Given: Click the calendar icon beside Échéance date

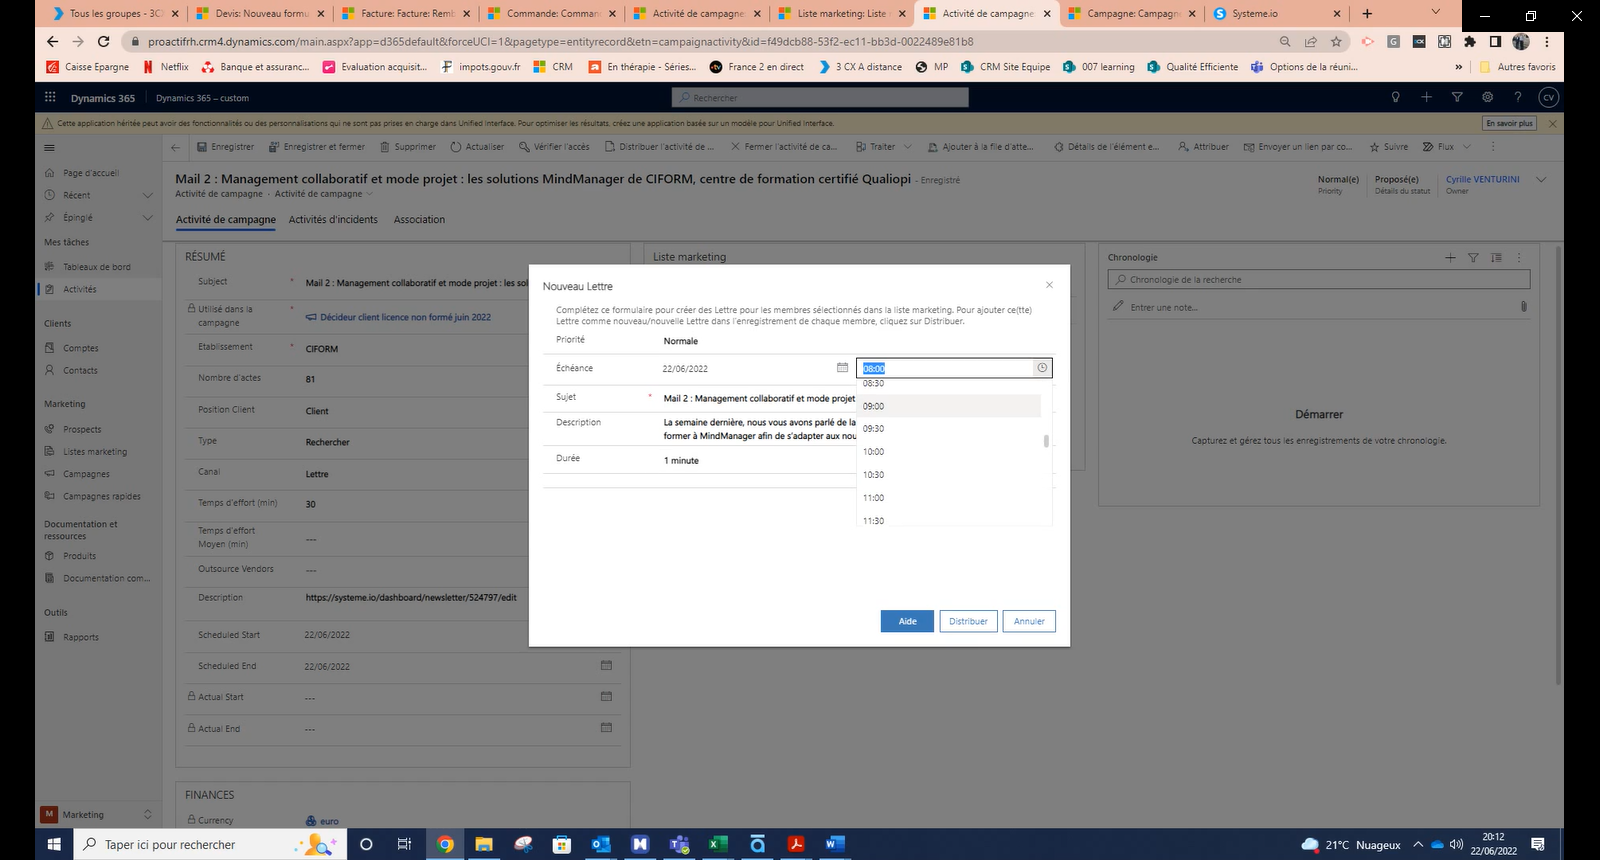Looking at the screenshot, I should pos(842,368).
